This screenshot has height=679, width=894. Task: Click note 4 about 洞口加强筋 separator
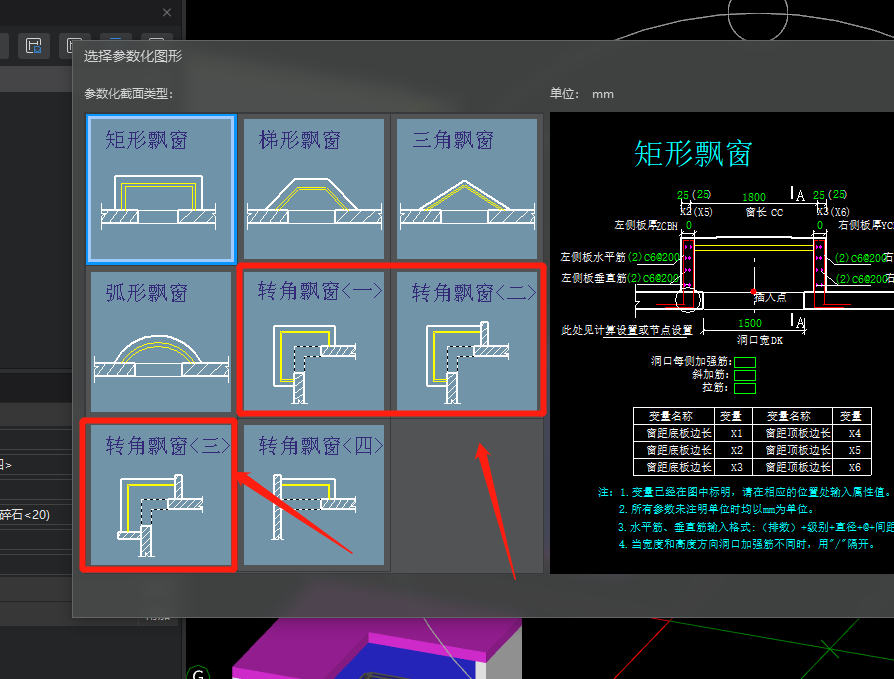(747, 544)
